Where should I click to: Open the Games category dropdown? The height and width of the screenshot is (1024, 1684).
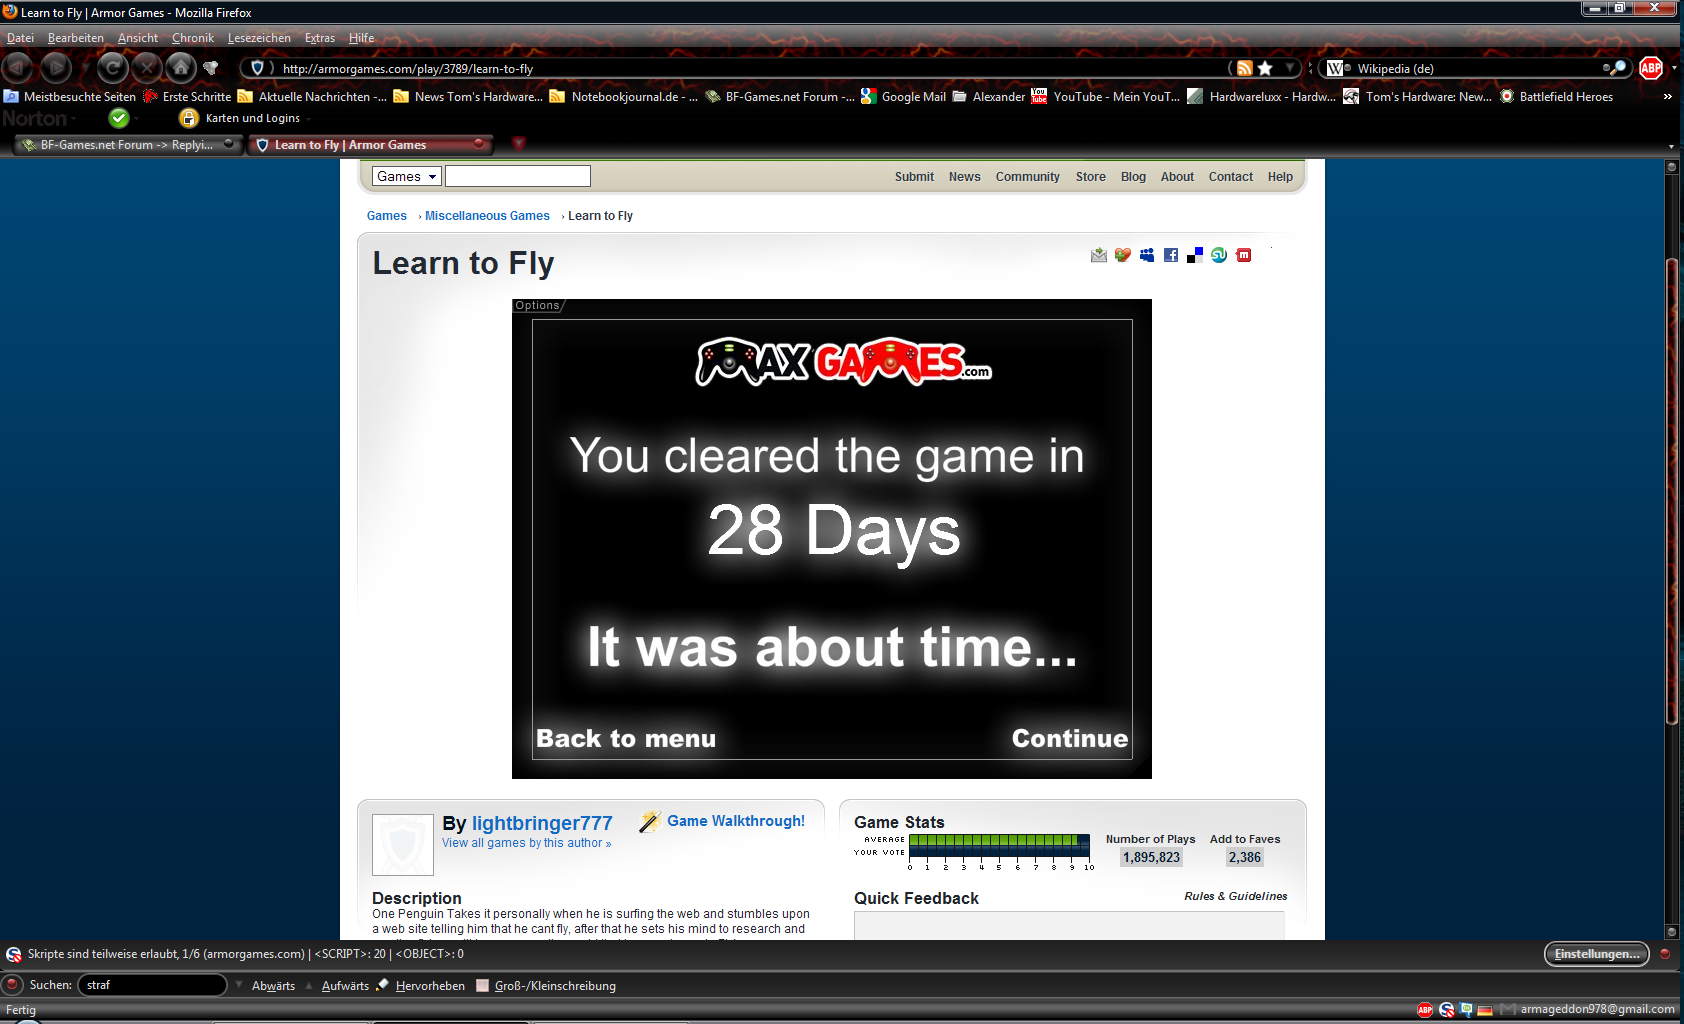tap(407, 176)
